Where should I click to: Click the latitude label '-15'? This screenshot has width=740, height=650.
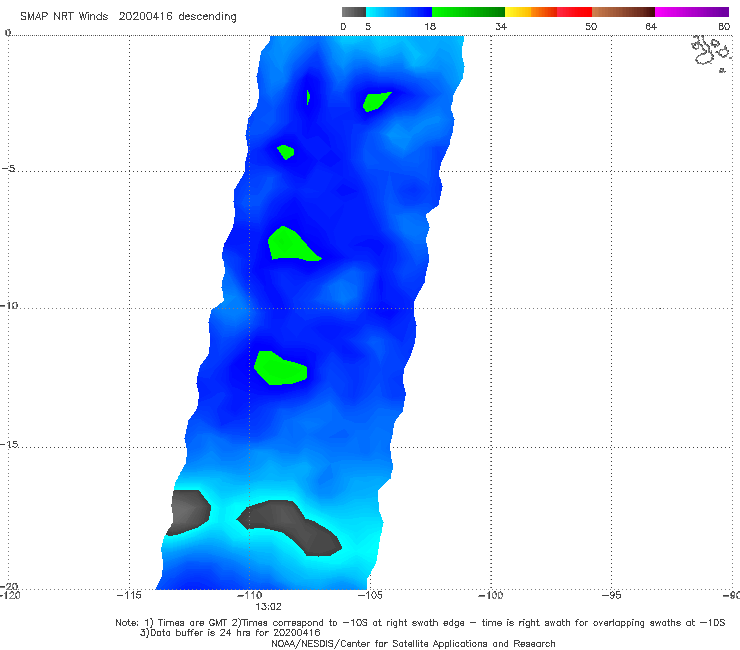pyautogui.click(x=9, y=444)
